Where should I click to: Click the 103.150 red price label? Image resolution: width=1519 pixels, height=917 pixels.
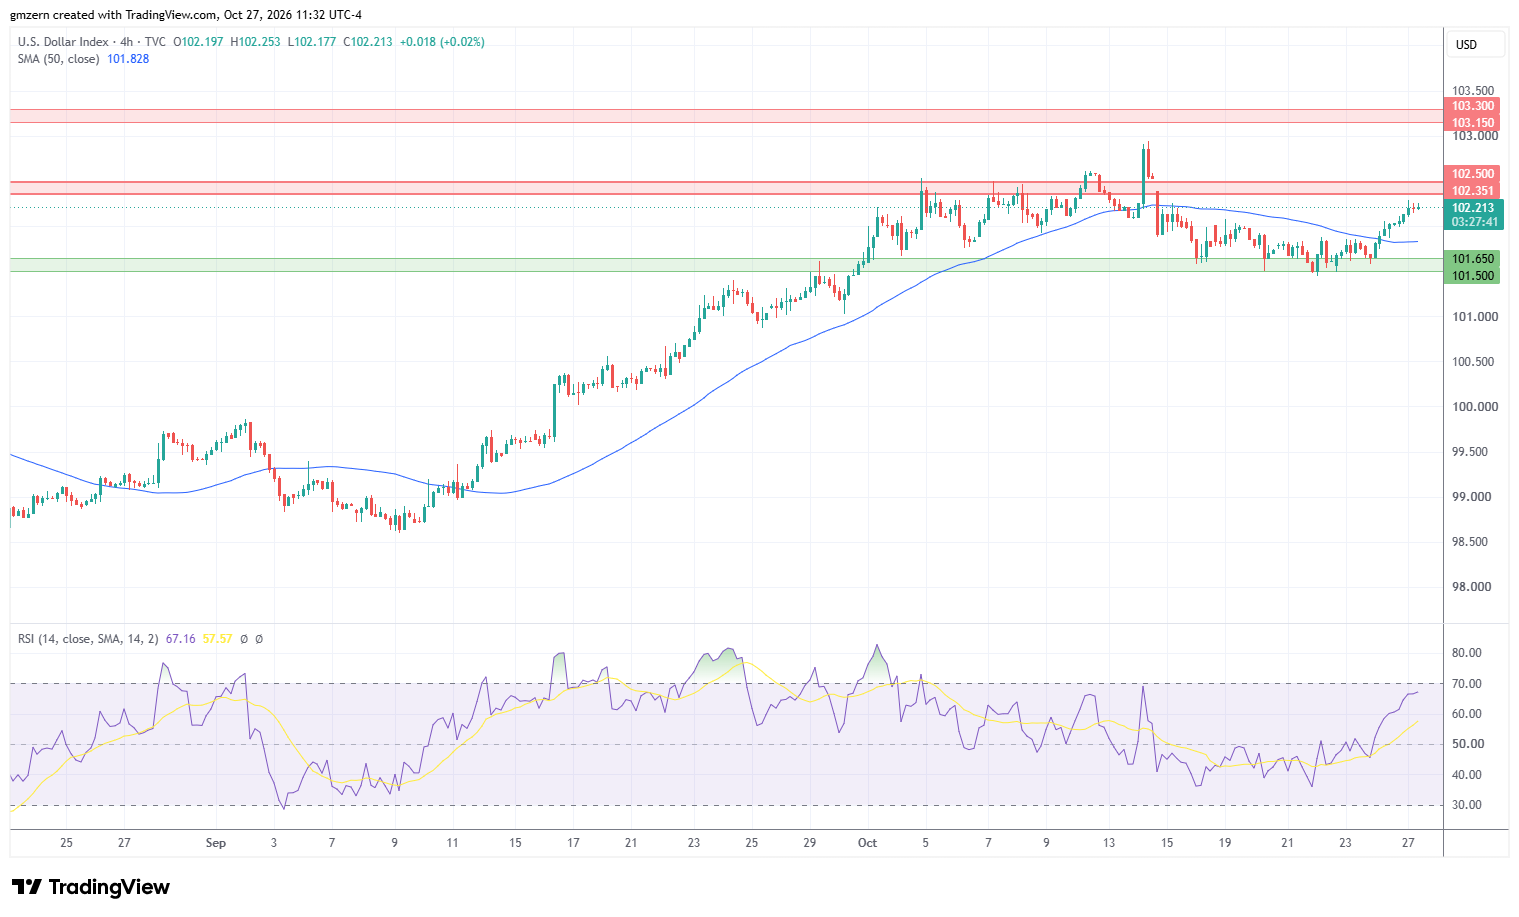click(x=1473, y=123)
